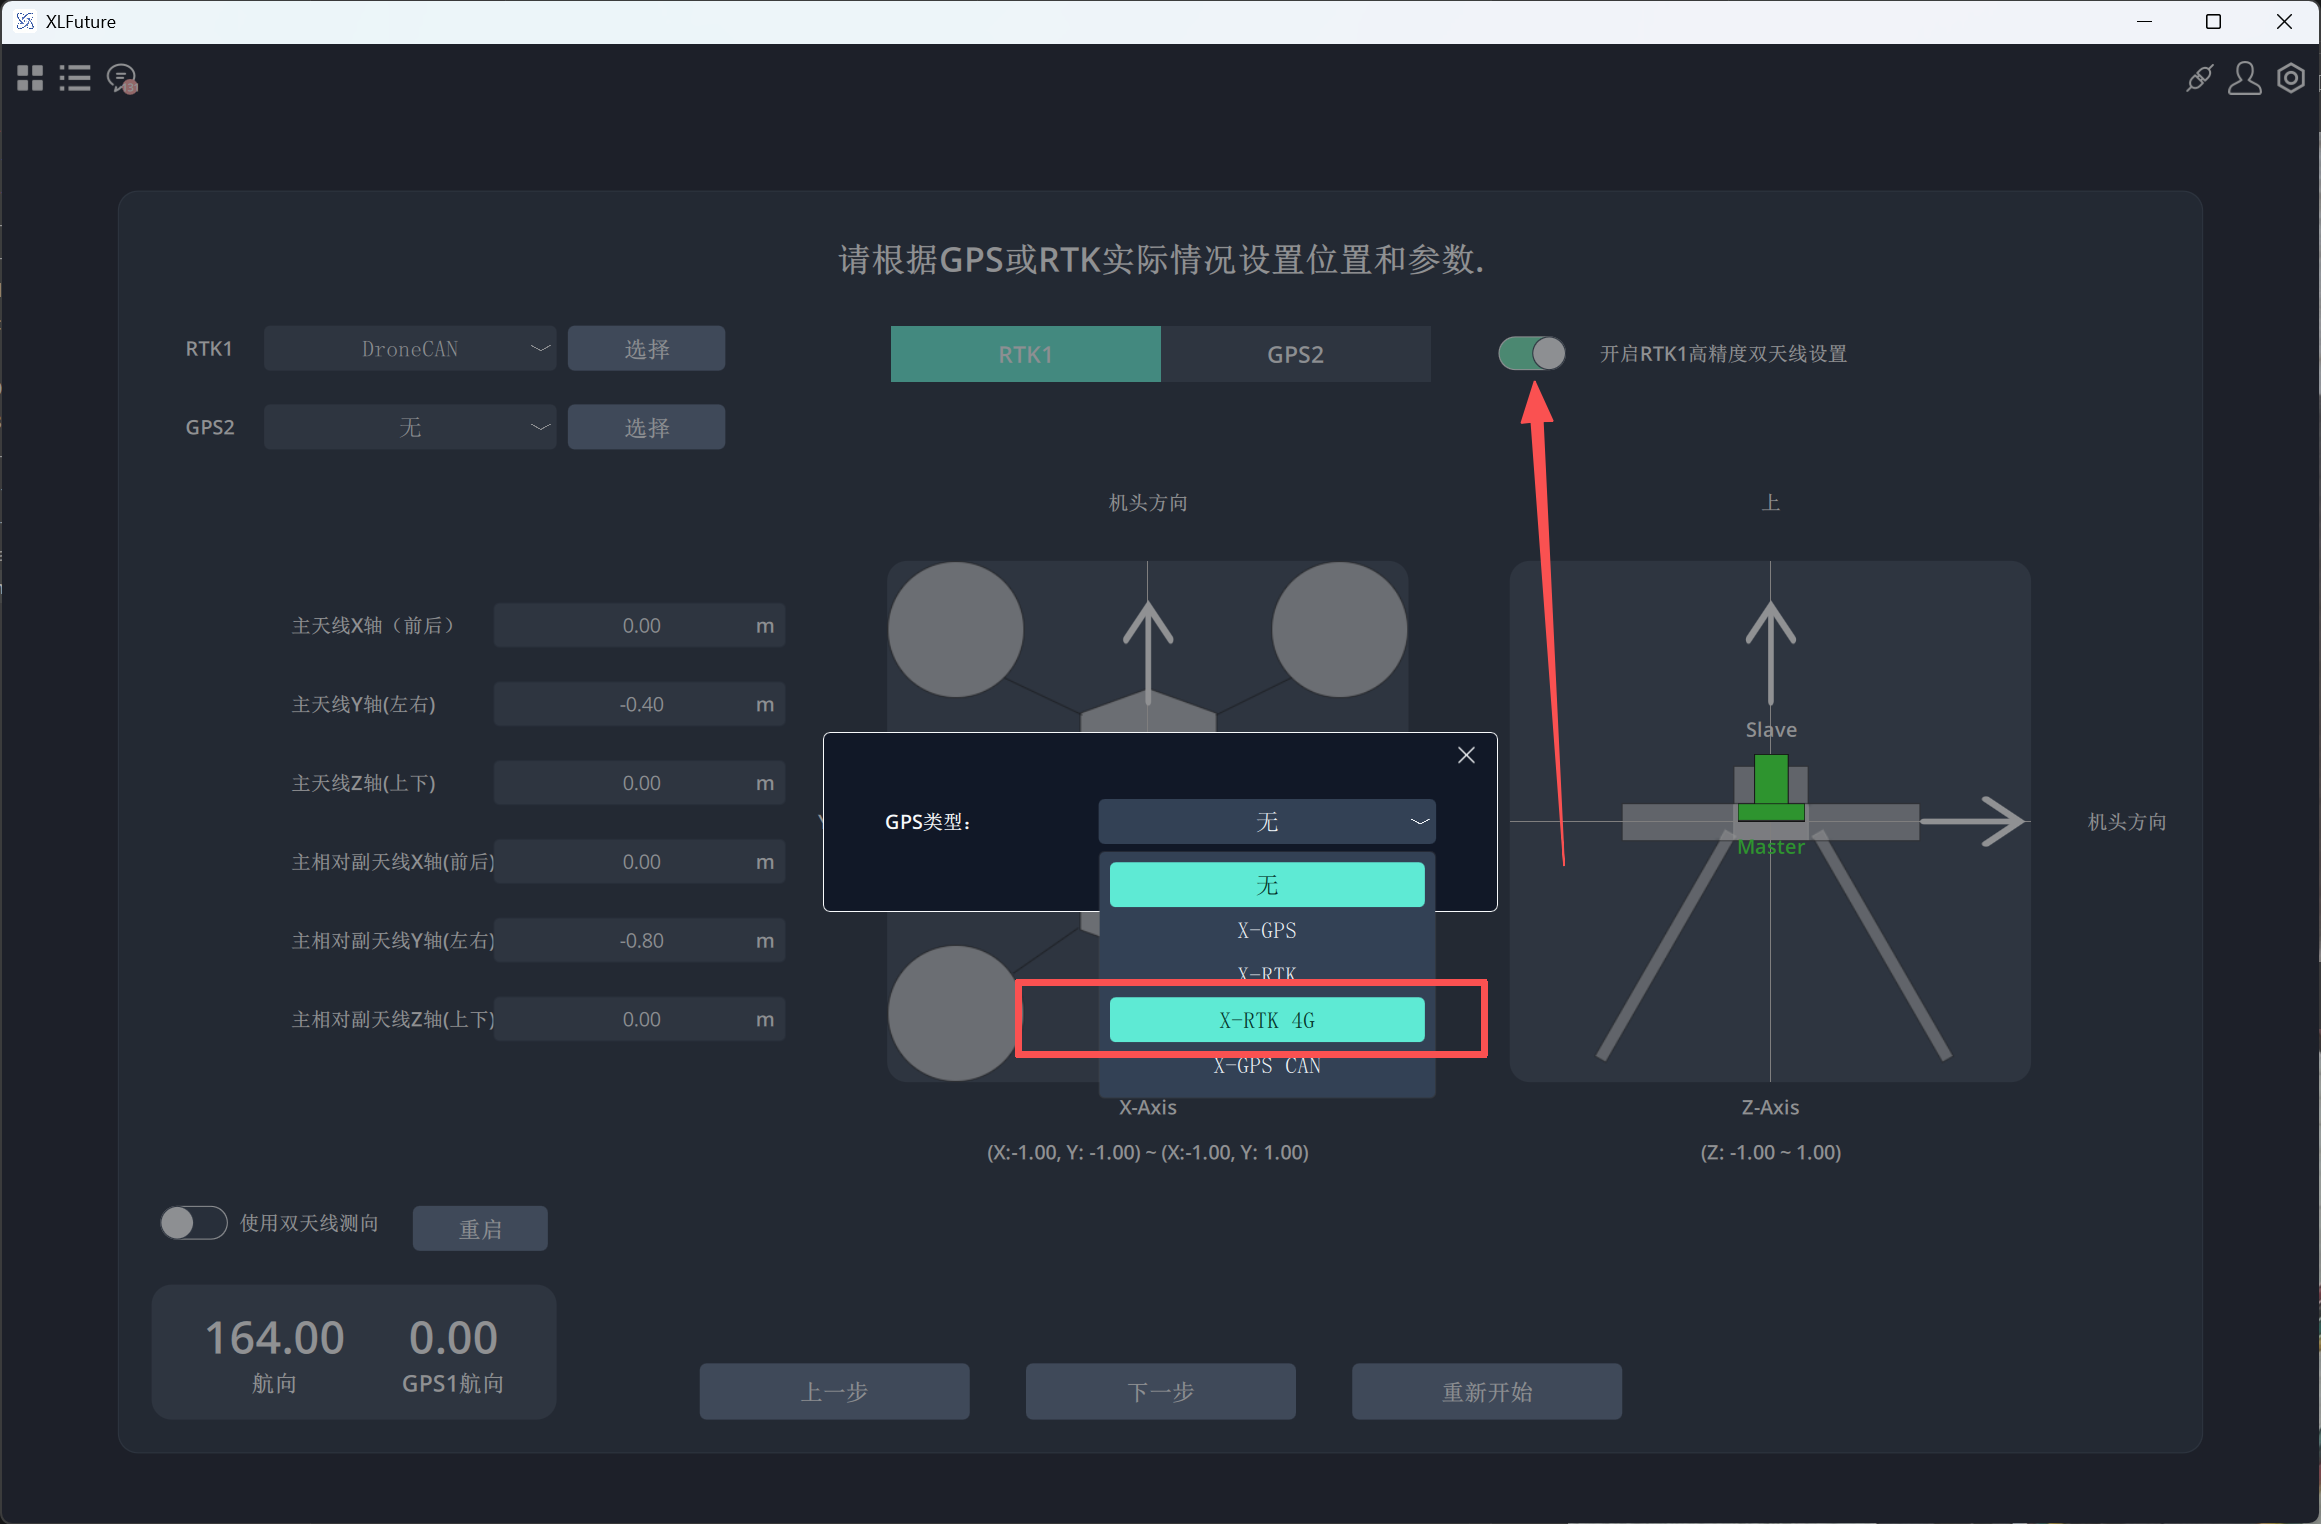Close the GPS type dialog
2321x1524 pixels.
[x=1466, y=755]
